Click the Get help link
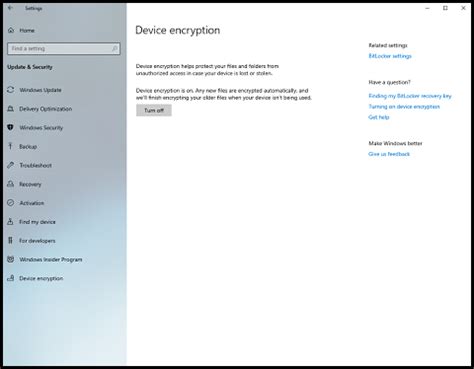This screenshot has width=474, height=369. click(x=379, y=117)
